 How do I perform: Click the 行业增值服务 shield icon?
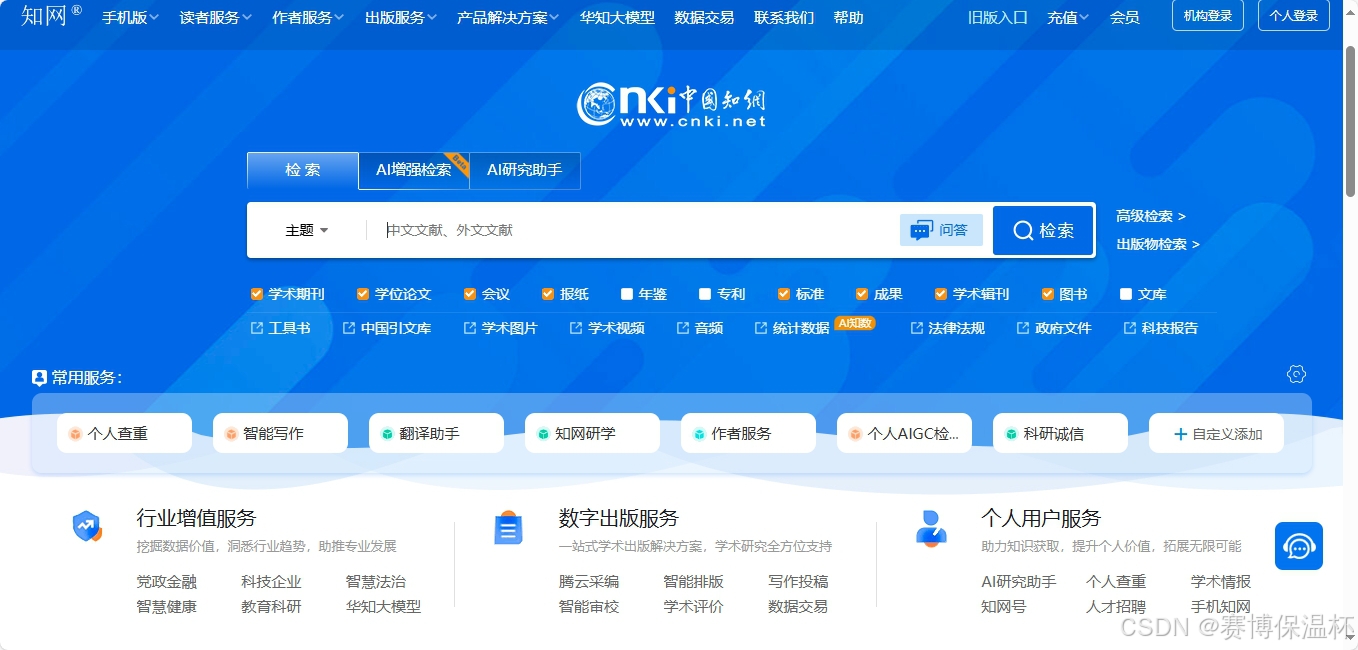click(x=87, y=527)
